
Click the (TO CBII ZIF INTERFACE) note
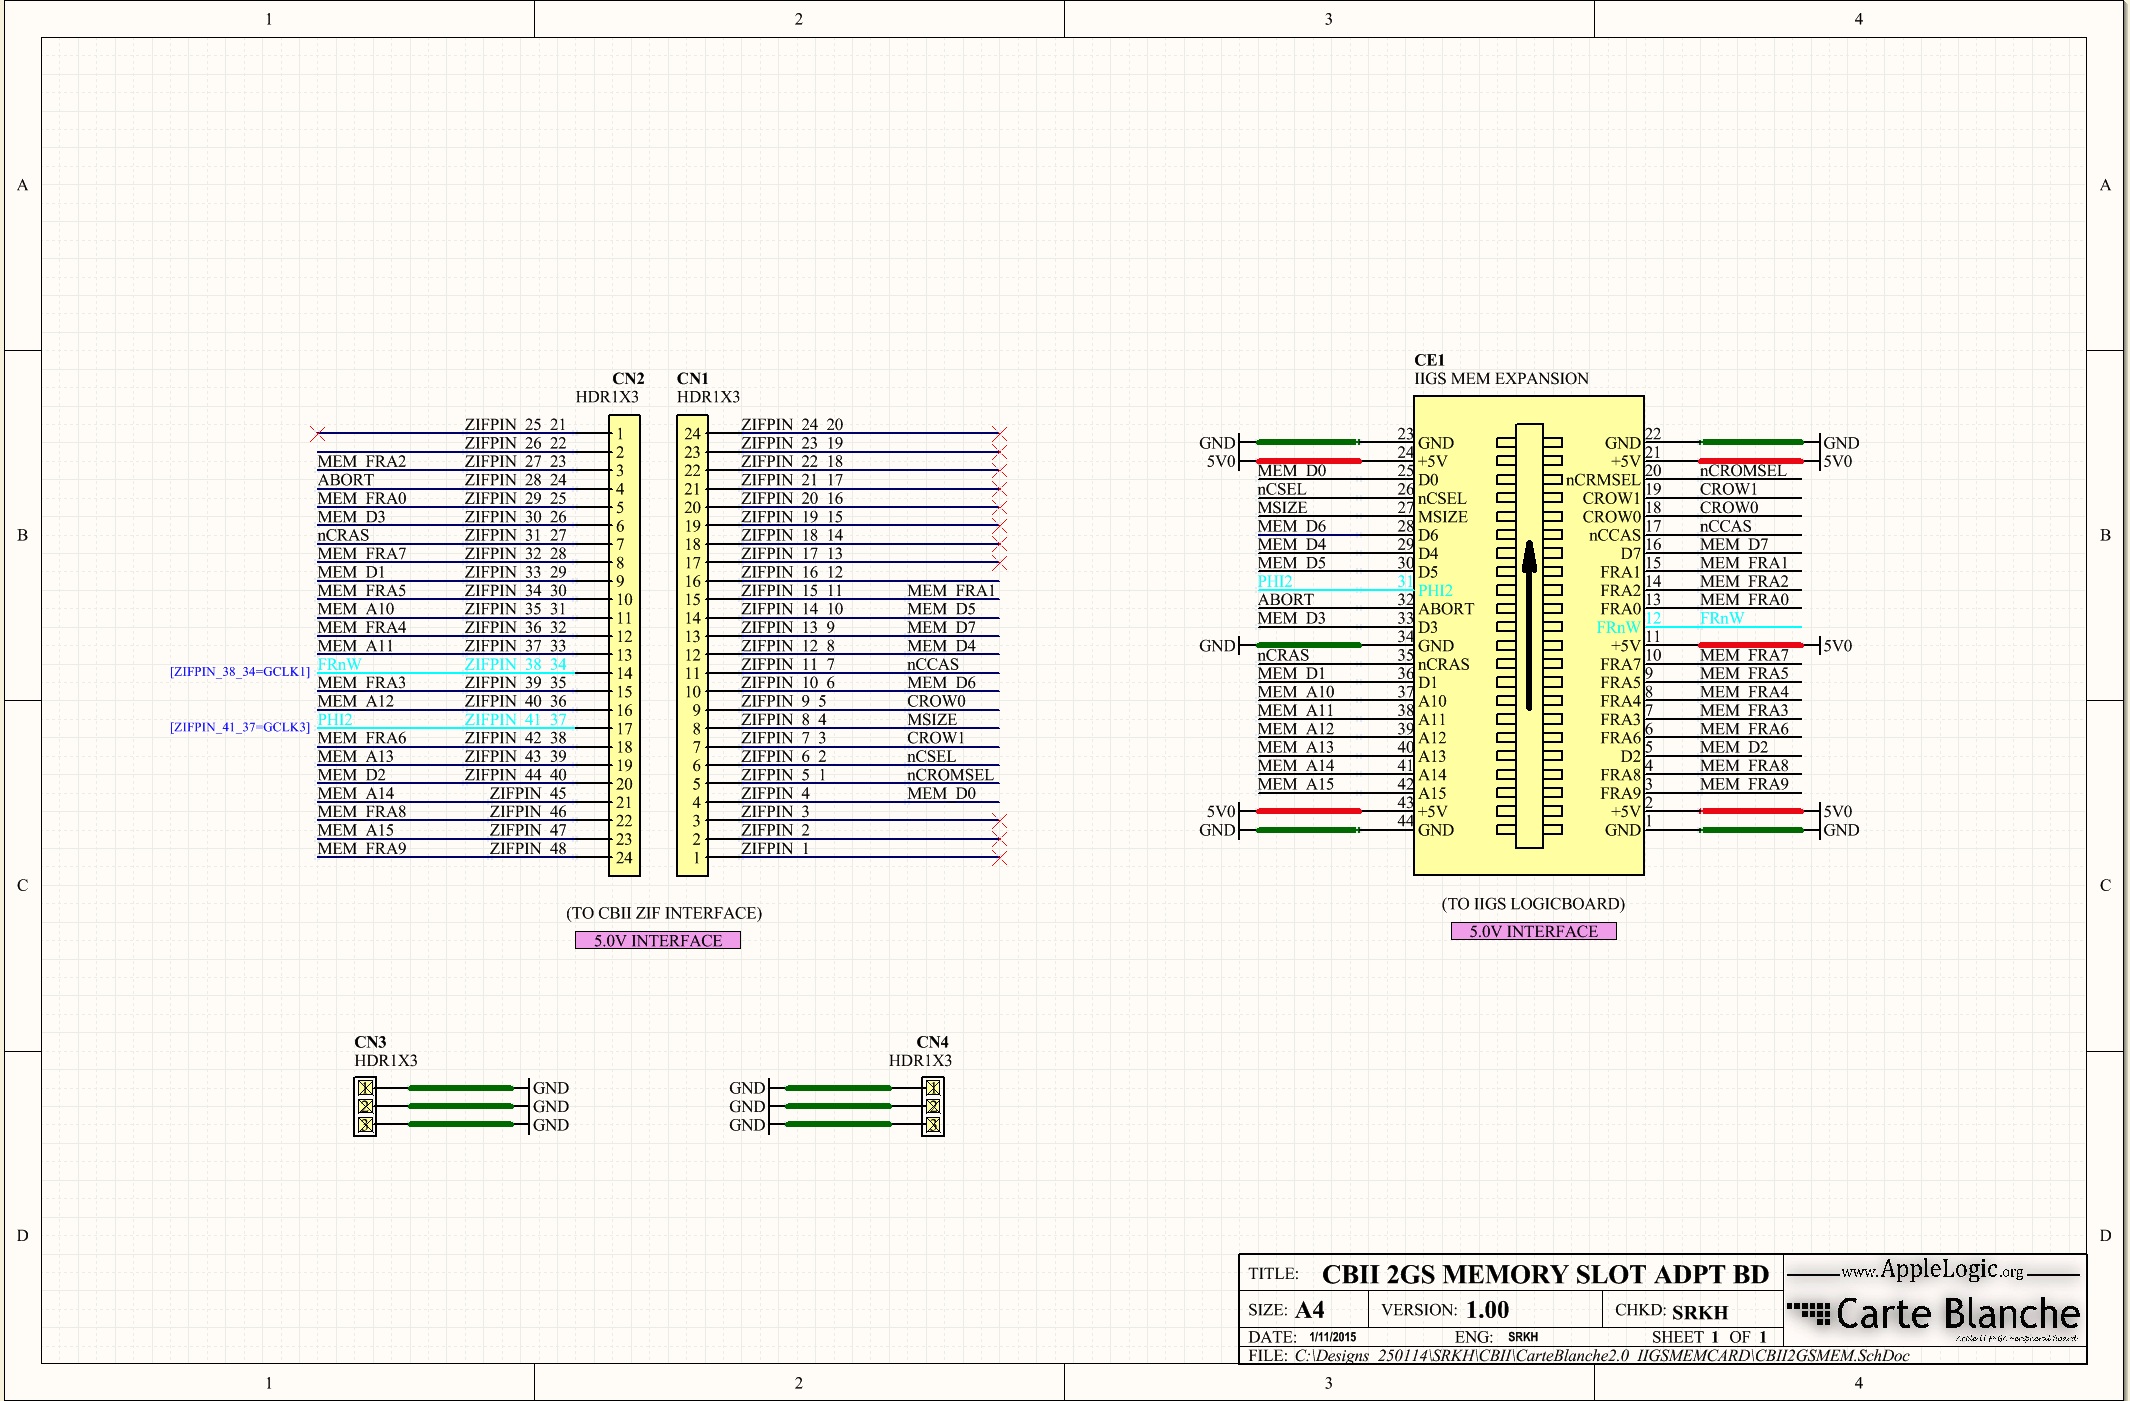click(664, 913)
